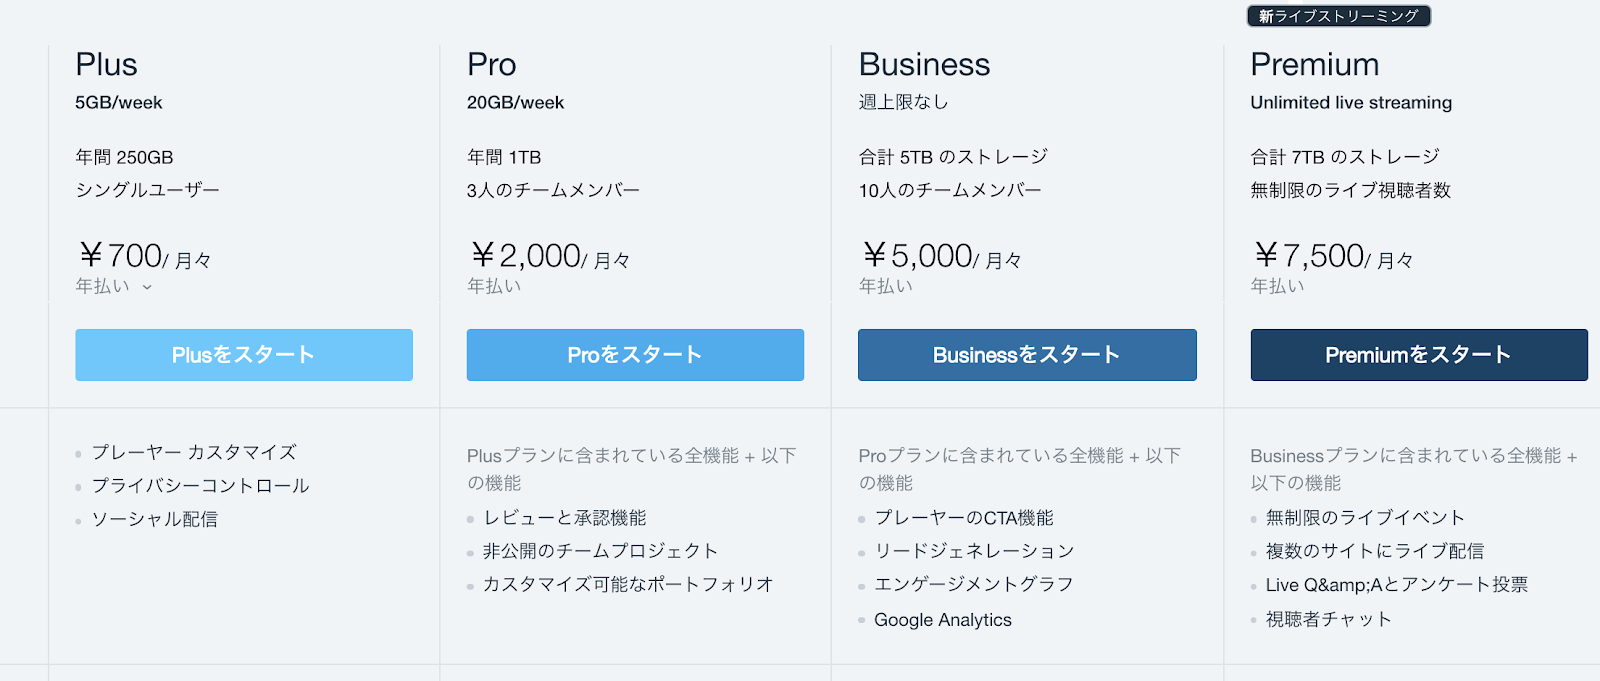Click the Business plan heading
Image resolution: width=1600 pixels, height=681 pixels.
tap(924, 65)
